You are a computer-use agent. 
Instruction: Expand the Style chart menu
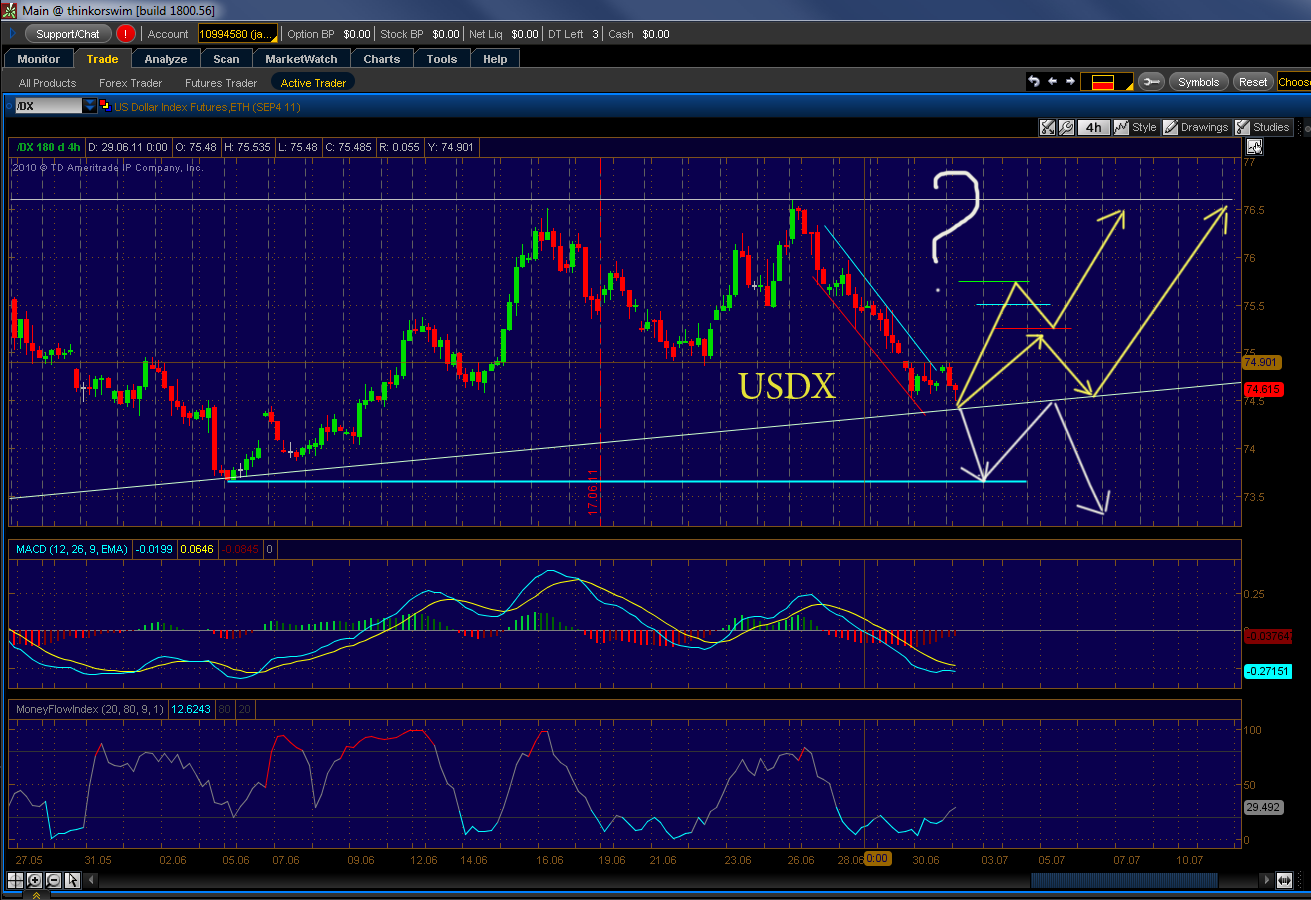(x=1135, y=127)
